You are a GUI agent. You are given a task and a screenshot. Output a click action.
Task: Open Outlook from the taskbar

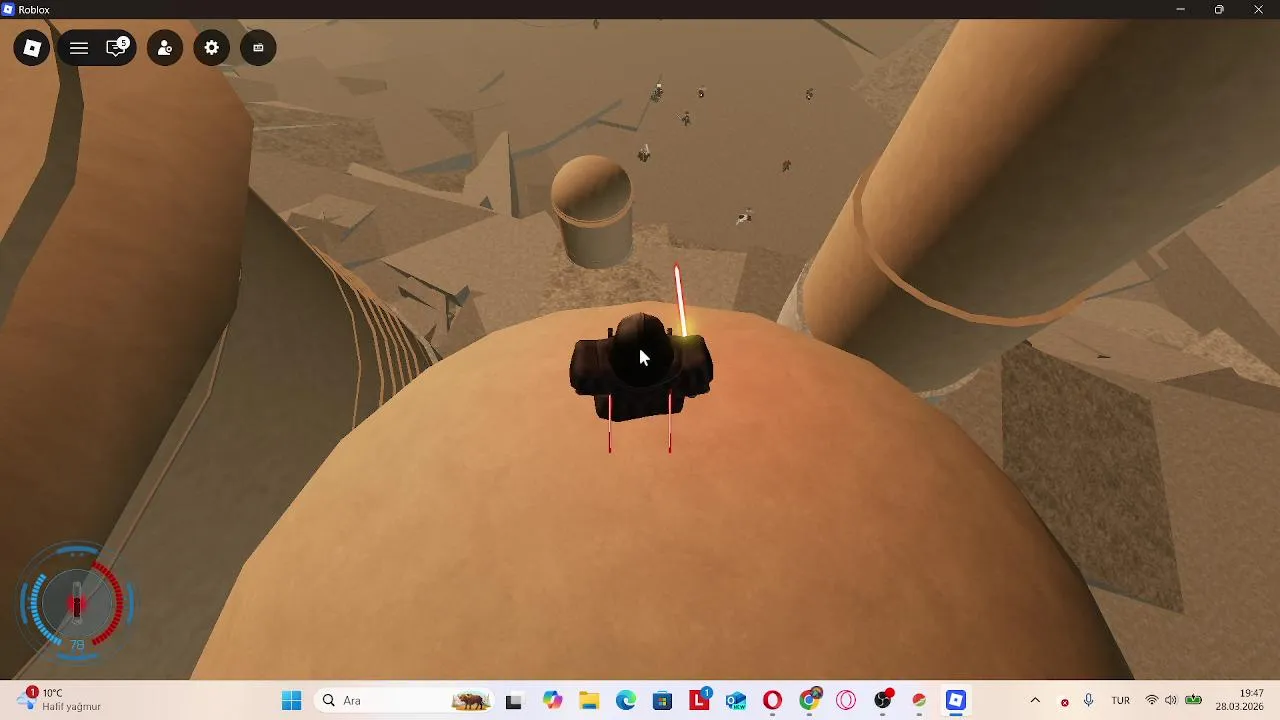pyautogui.click(x=736, y=701)
